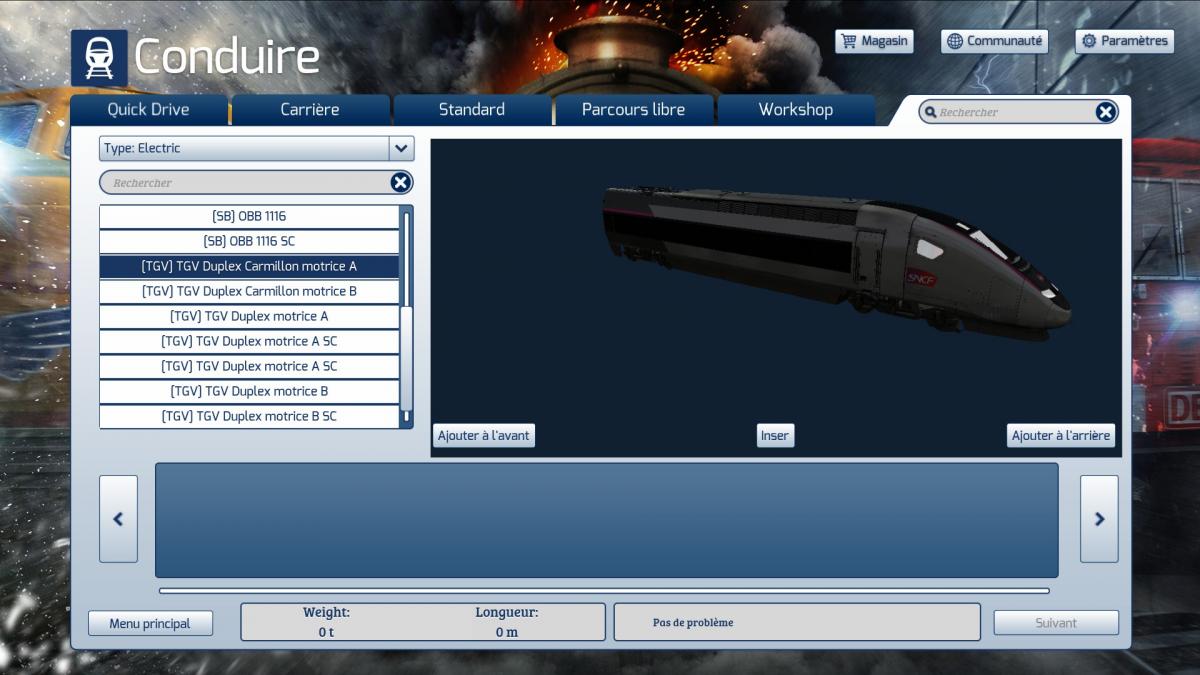Screen dimensions: 1200x675
Task: Select the second TGV Duplex motrice A SC row
Action: click(x=249, y=366)
